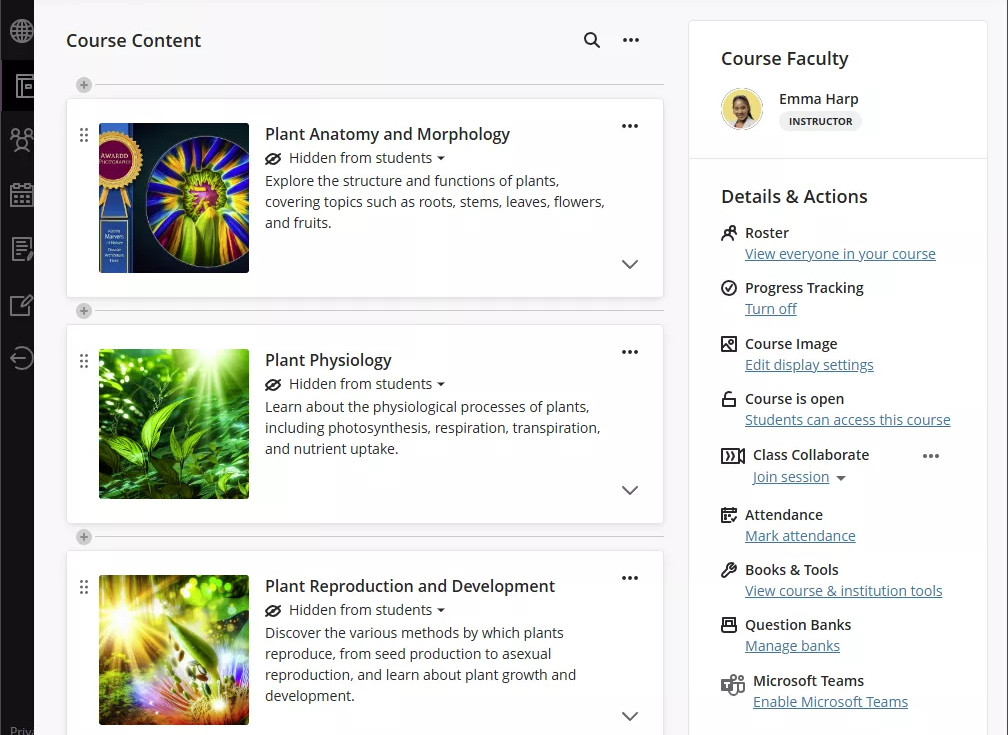Open Messages from the sidebar

pyautogui.click(x=22, y=250)
